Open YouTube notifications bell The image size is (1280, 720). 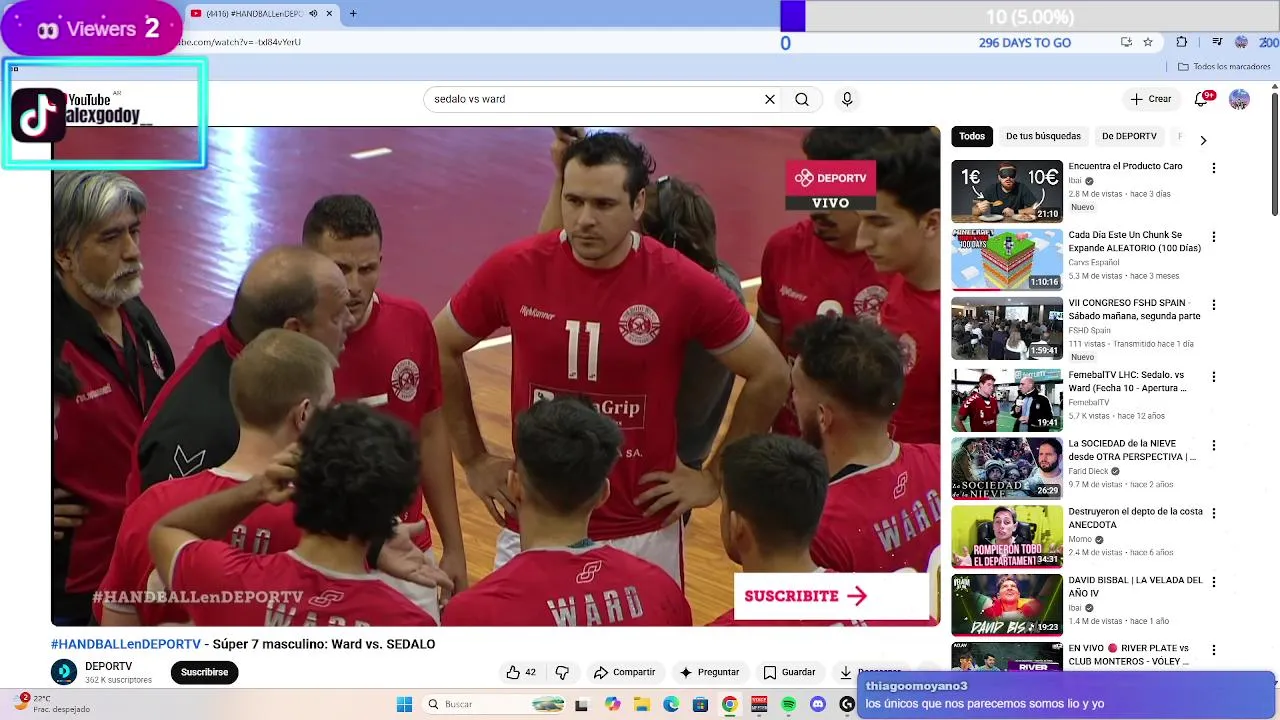pos(1202,99)
